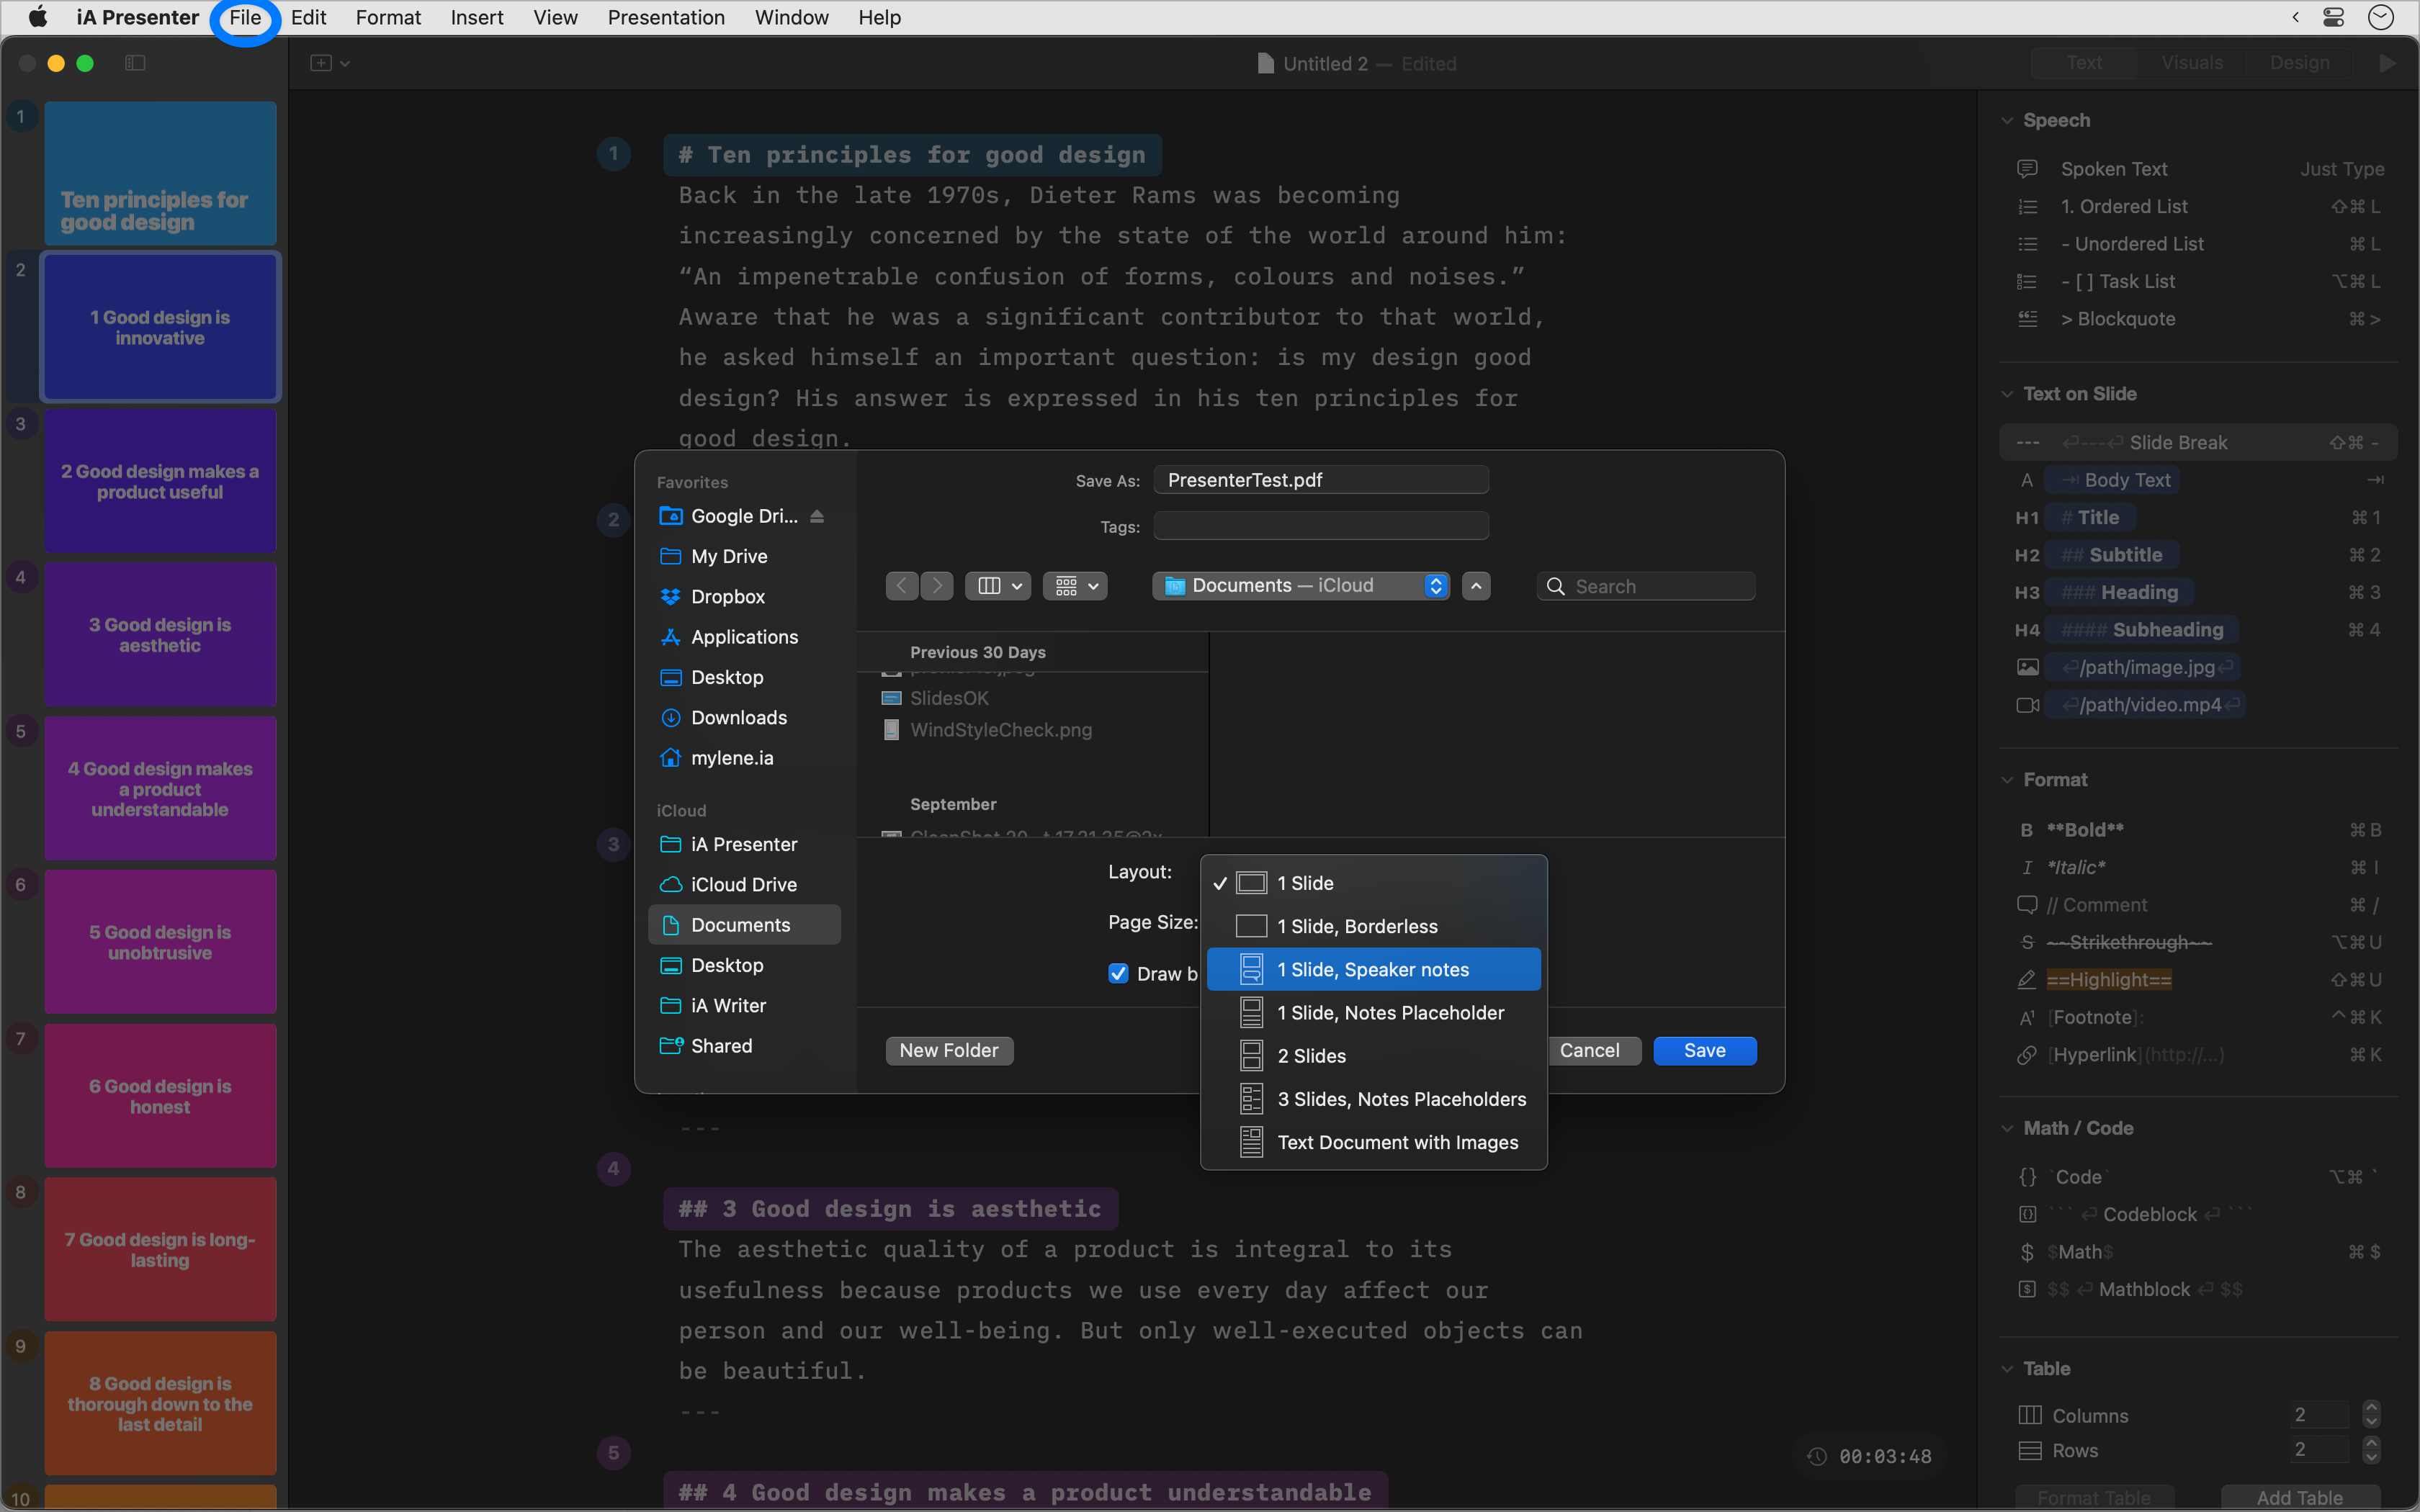
Task: Apply Title heading format
Action: 2198,517
